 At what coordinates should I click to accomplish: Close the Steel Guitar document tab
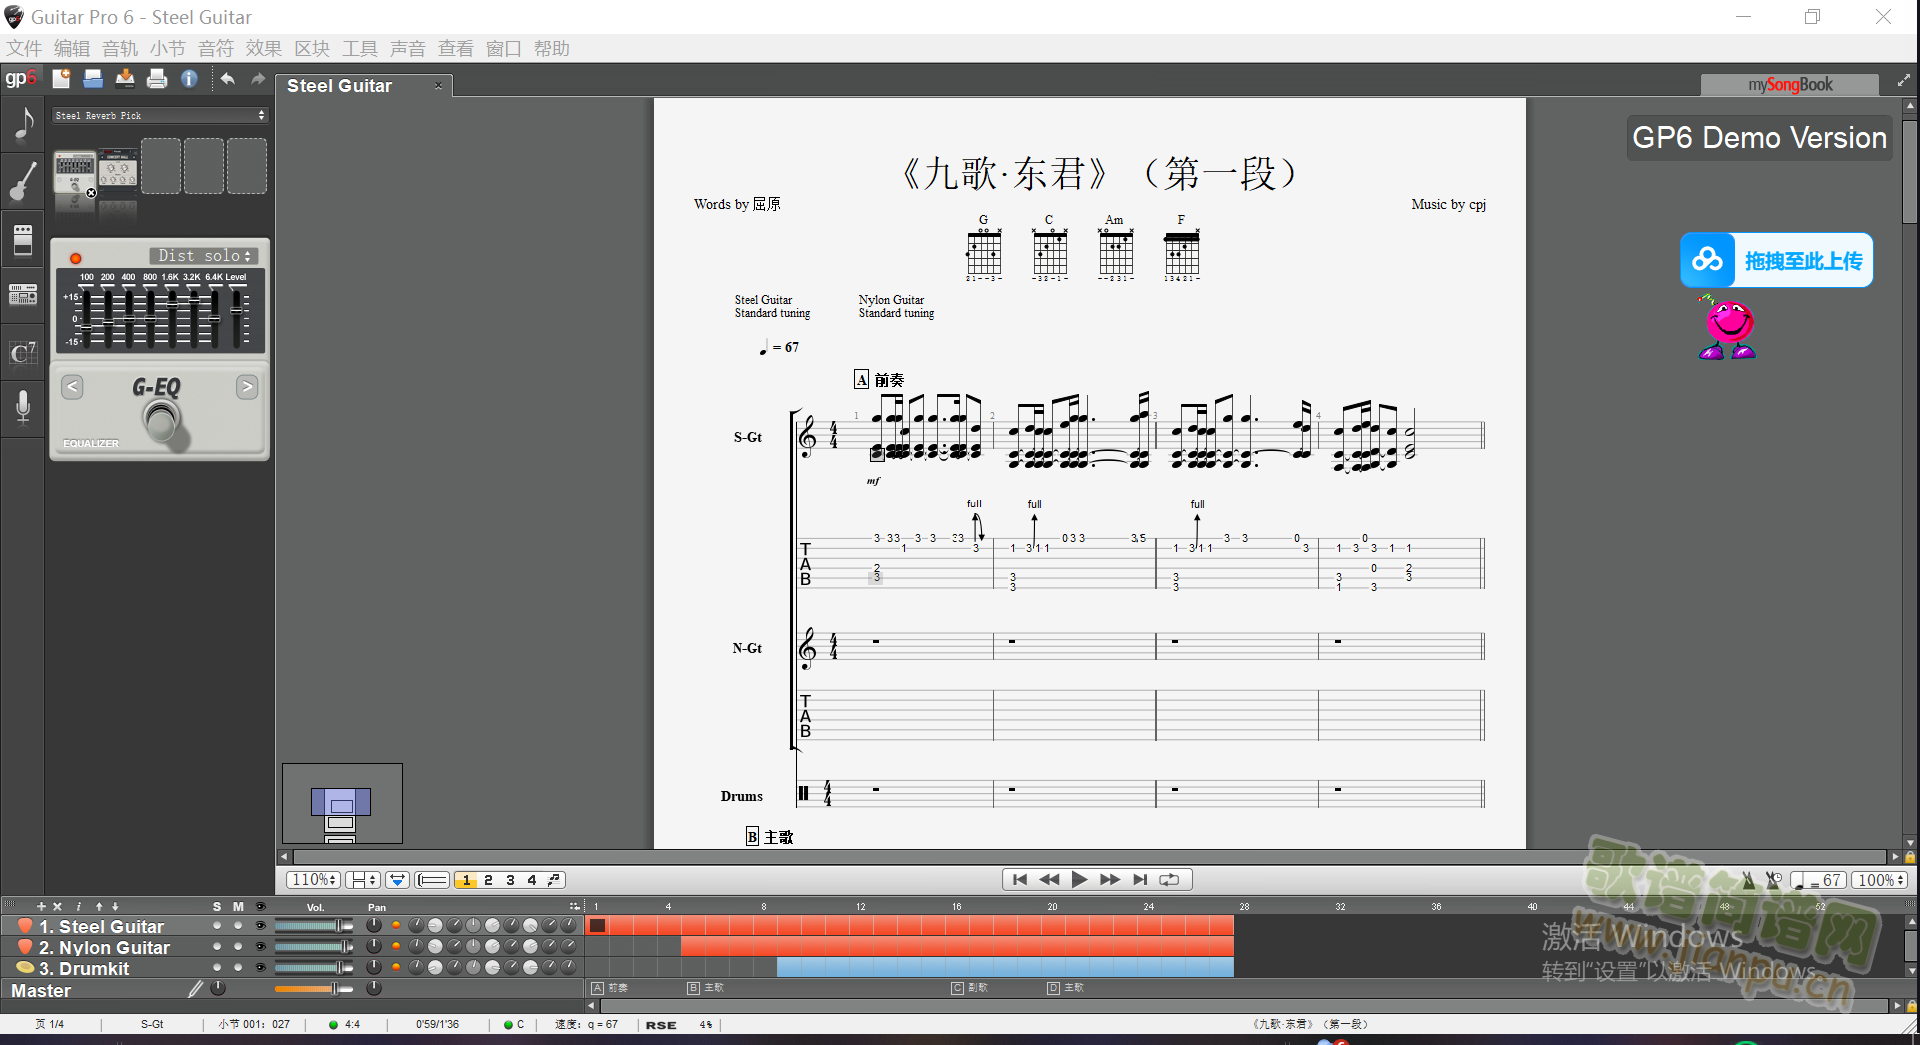point(438,86)
